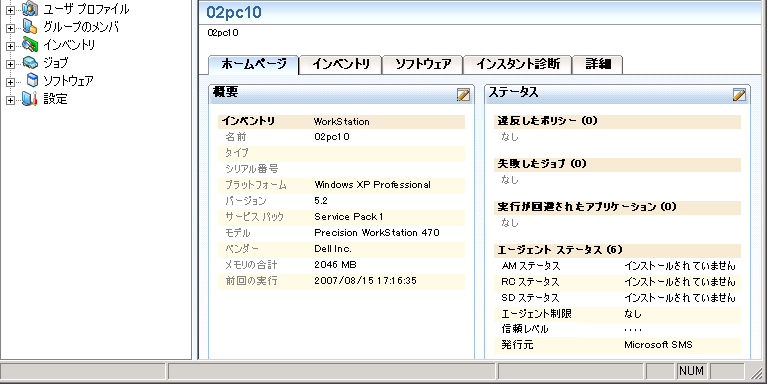
Task: Click the プラットフォーム field label
Action: click(x=256, y=185)
